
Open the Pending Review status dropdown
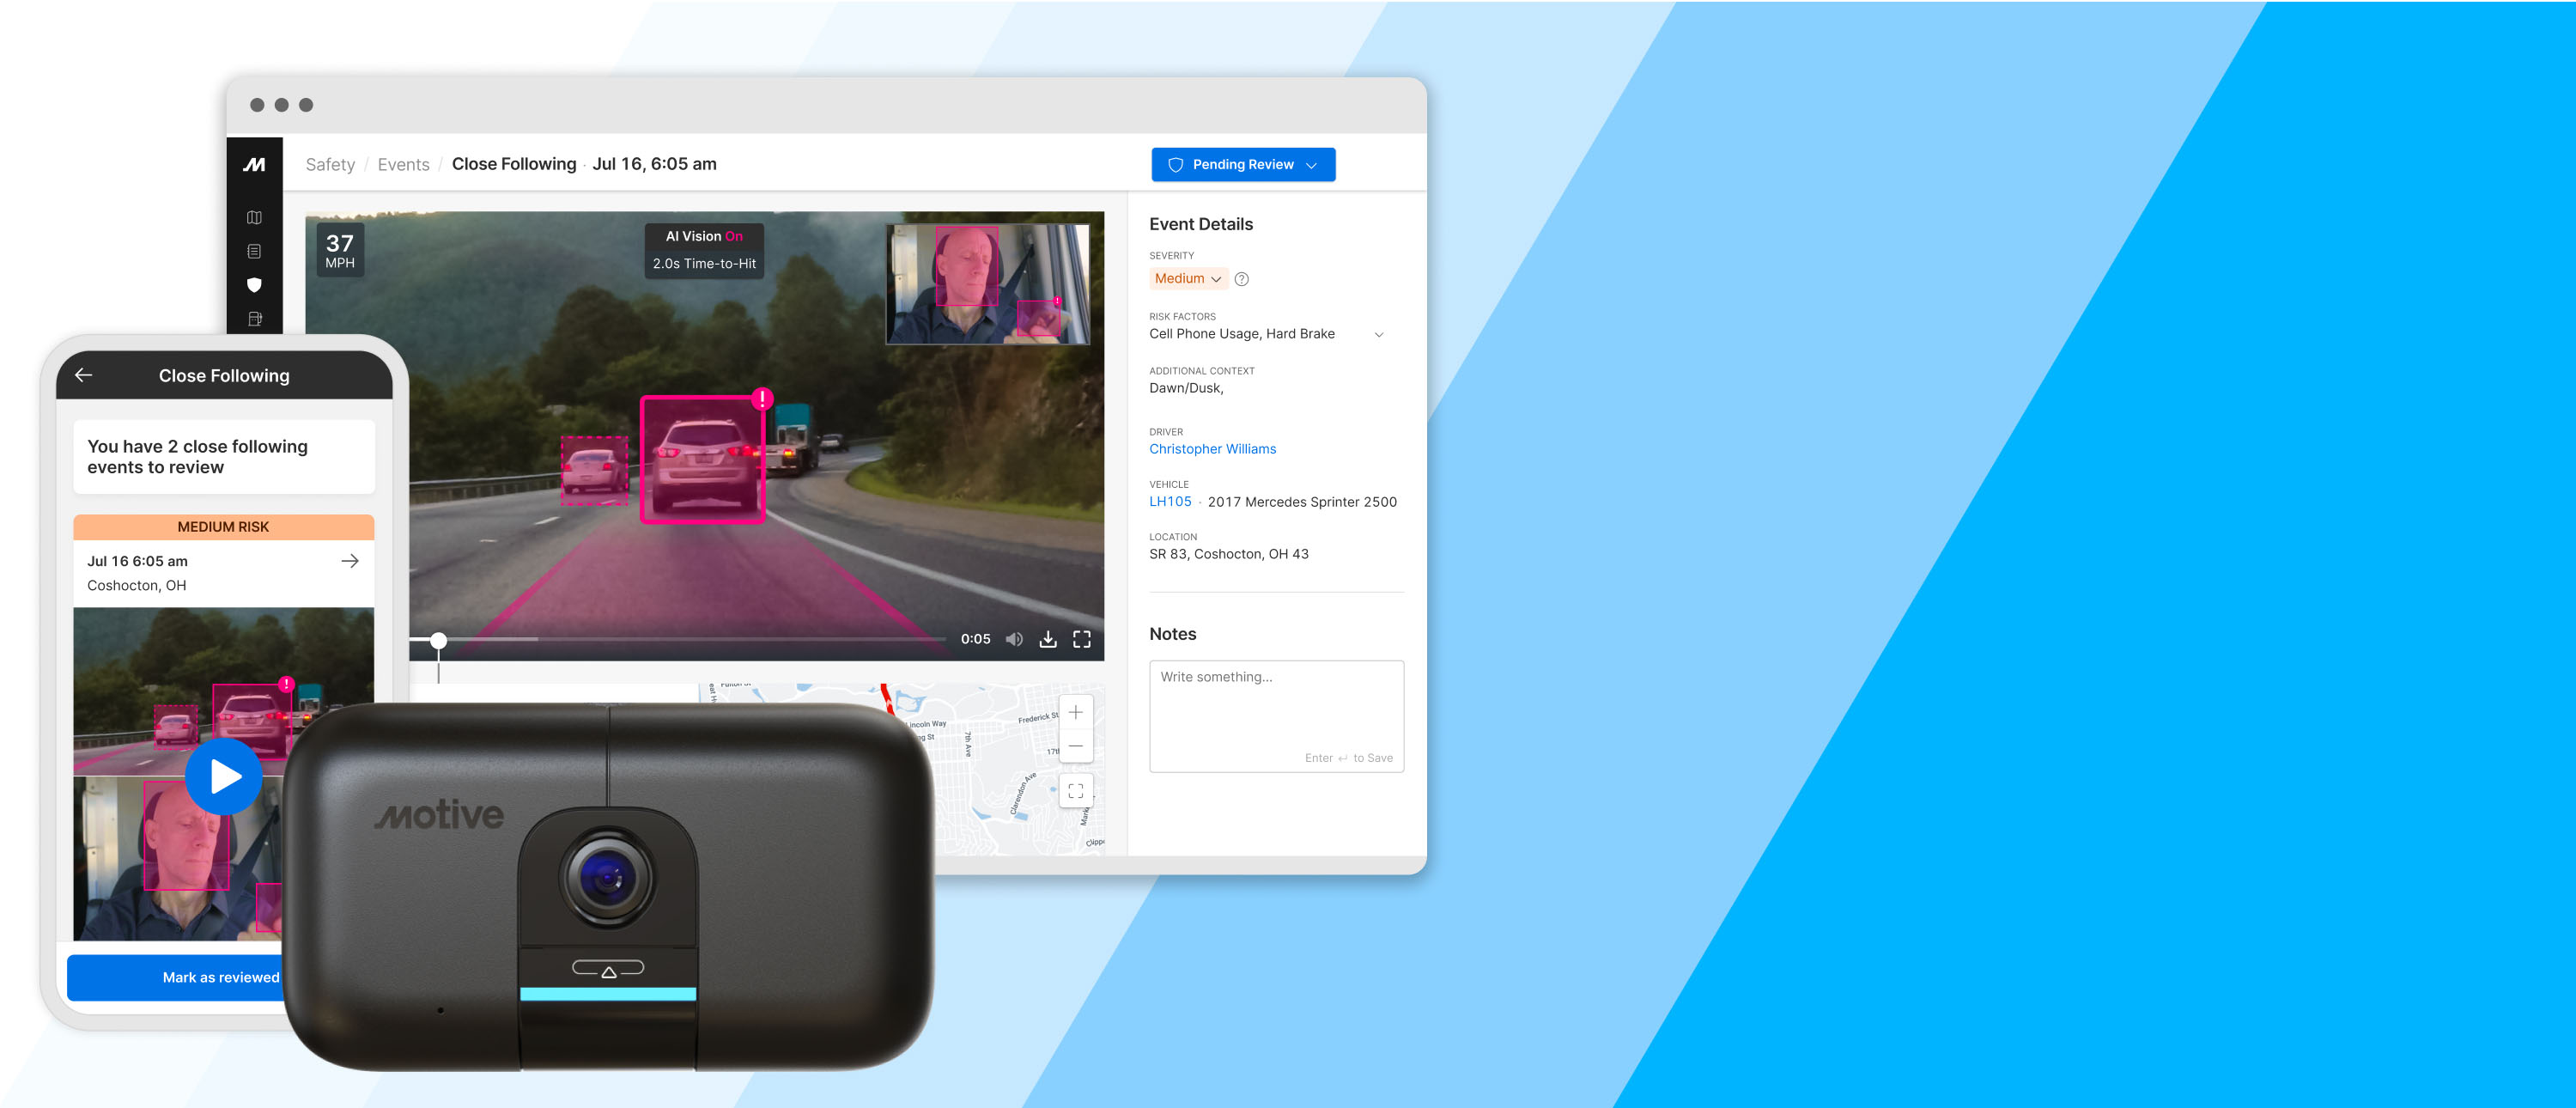click(1243, 164)
